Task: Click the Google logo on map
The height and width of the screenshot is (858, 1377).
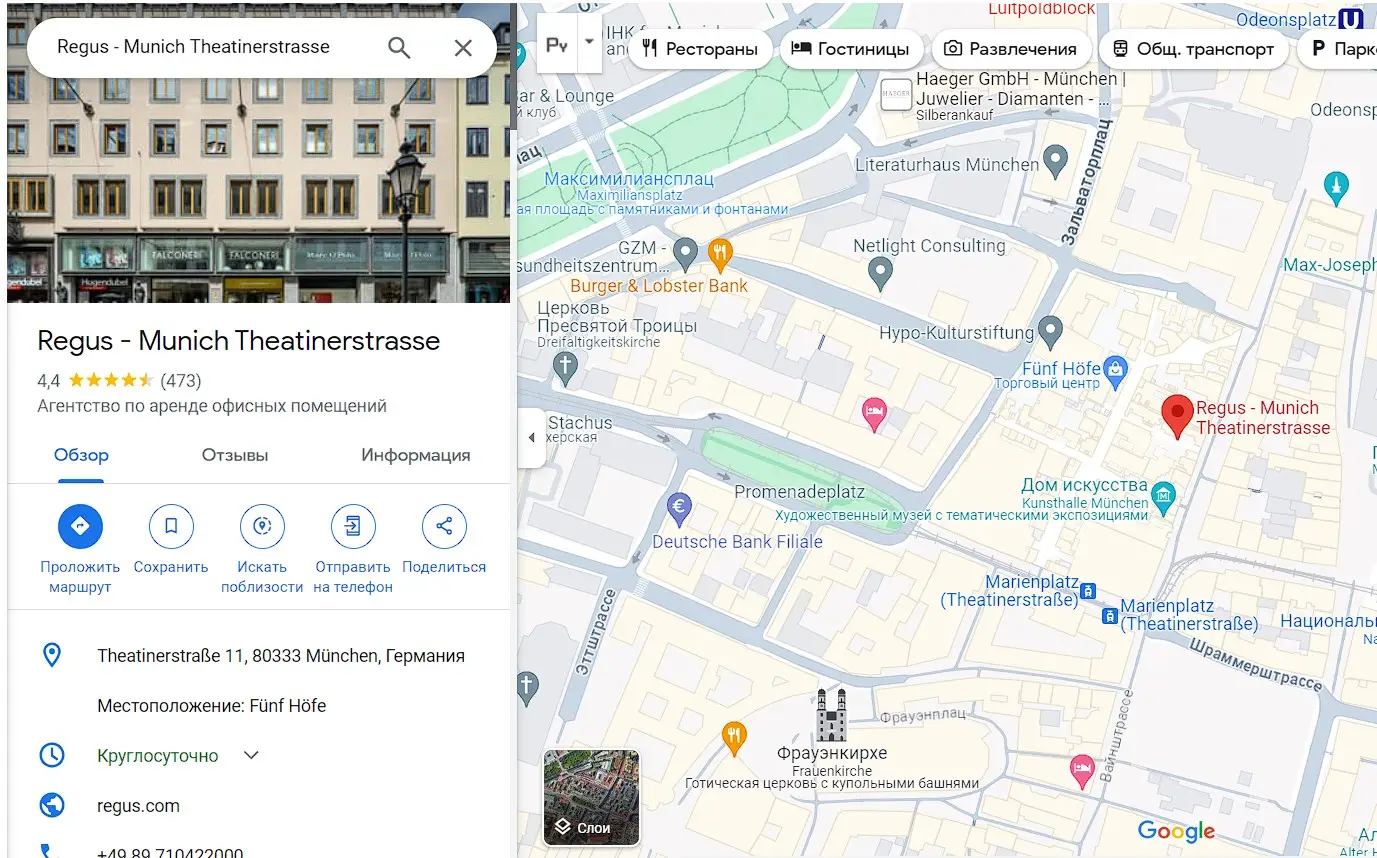Action: [1177, 831]
